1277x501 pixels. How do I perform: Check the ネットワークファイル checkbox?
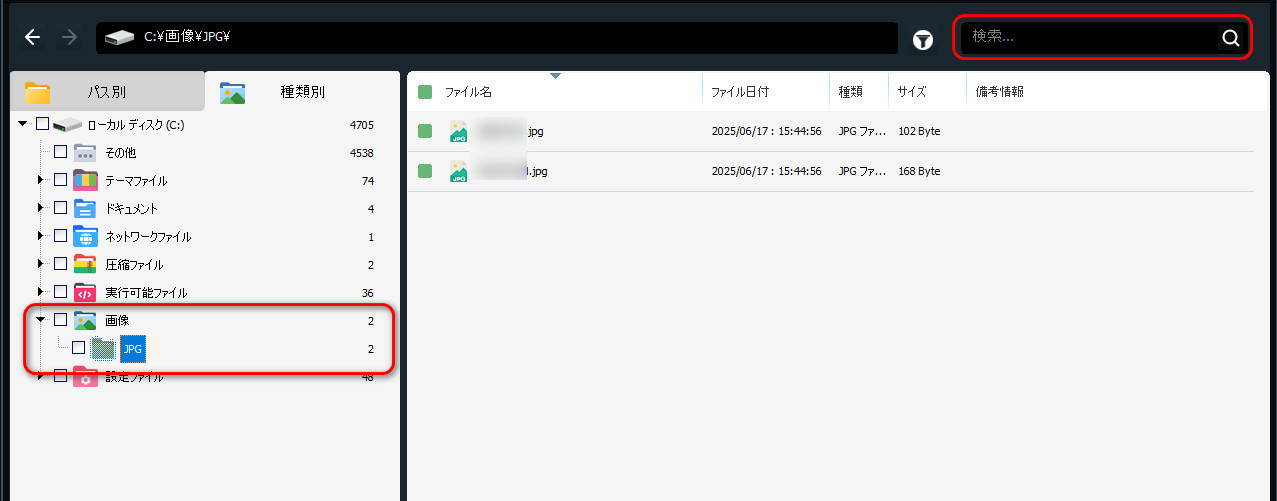tap(60, 236)
